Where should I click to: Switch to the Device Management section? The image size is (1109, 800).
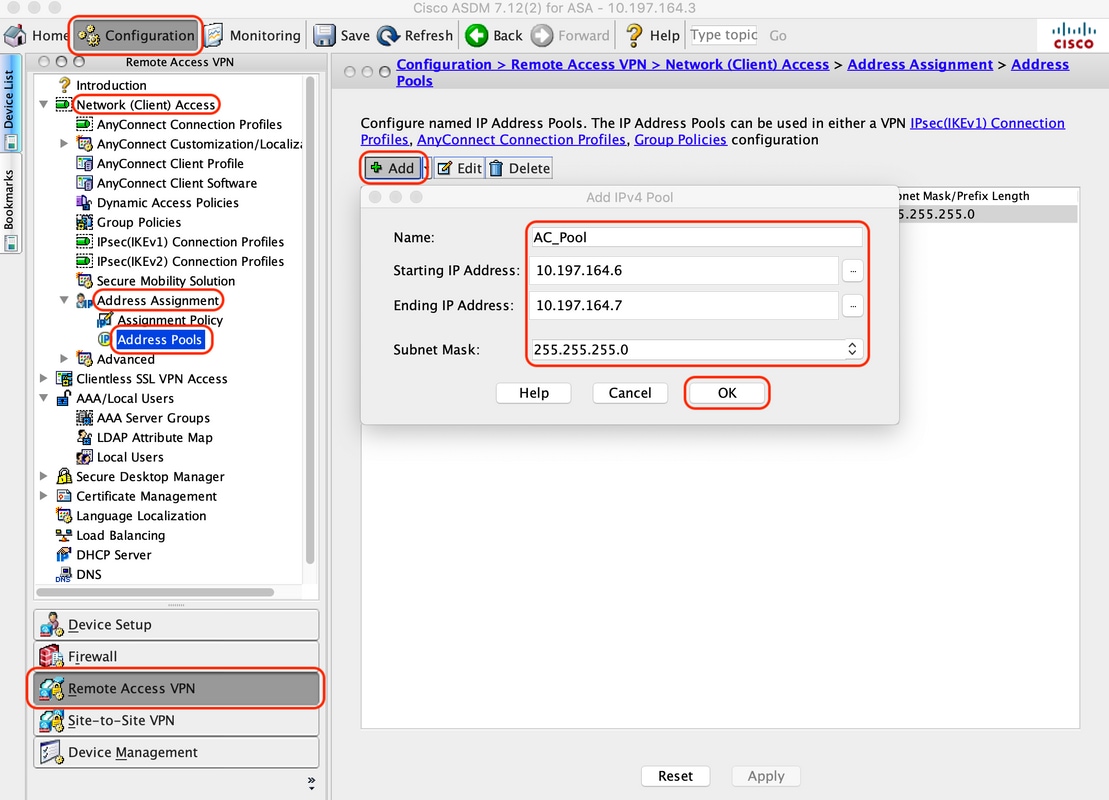pyautogui.click(x=176, y=752)
